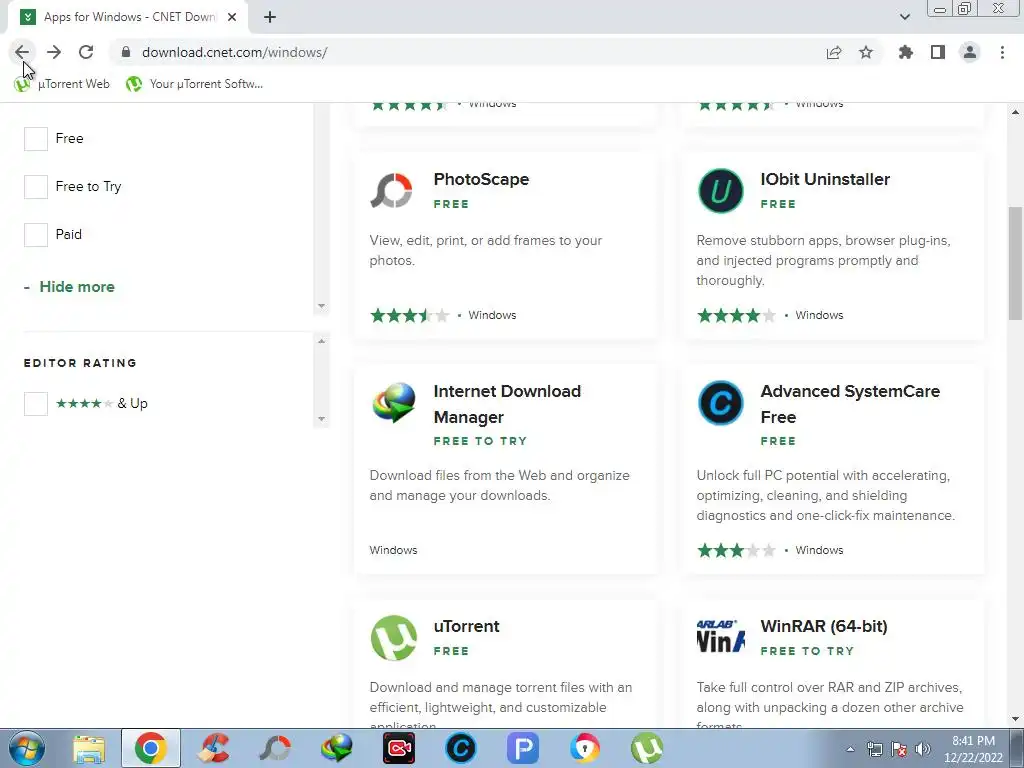Toggle Chrome side panel icon
The image size is (1024, 768).
938,52
